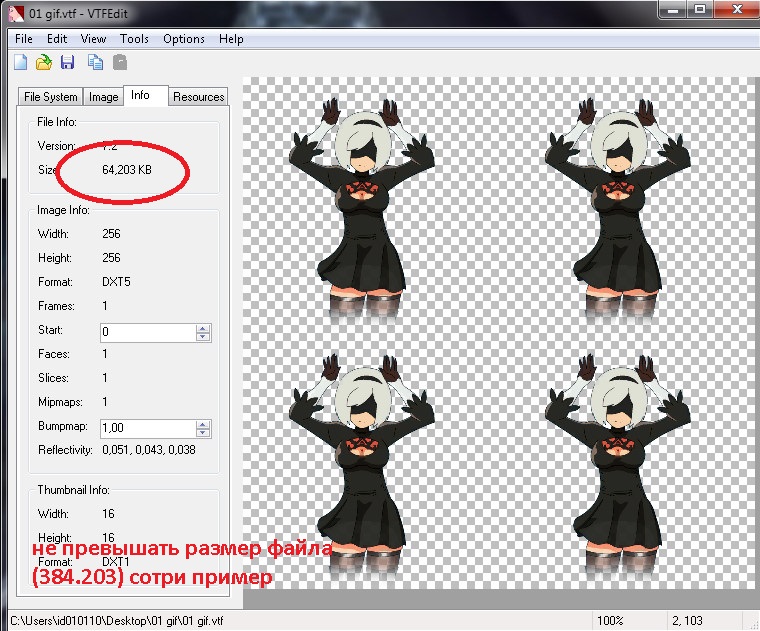This screenshot has height=631, width=760.
Task: Maximize the VTFEdit window
Action: coord(700,9)
